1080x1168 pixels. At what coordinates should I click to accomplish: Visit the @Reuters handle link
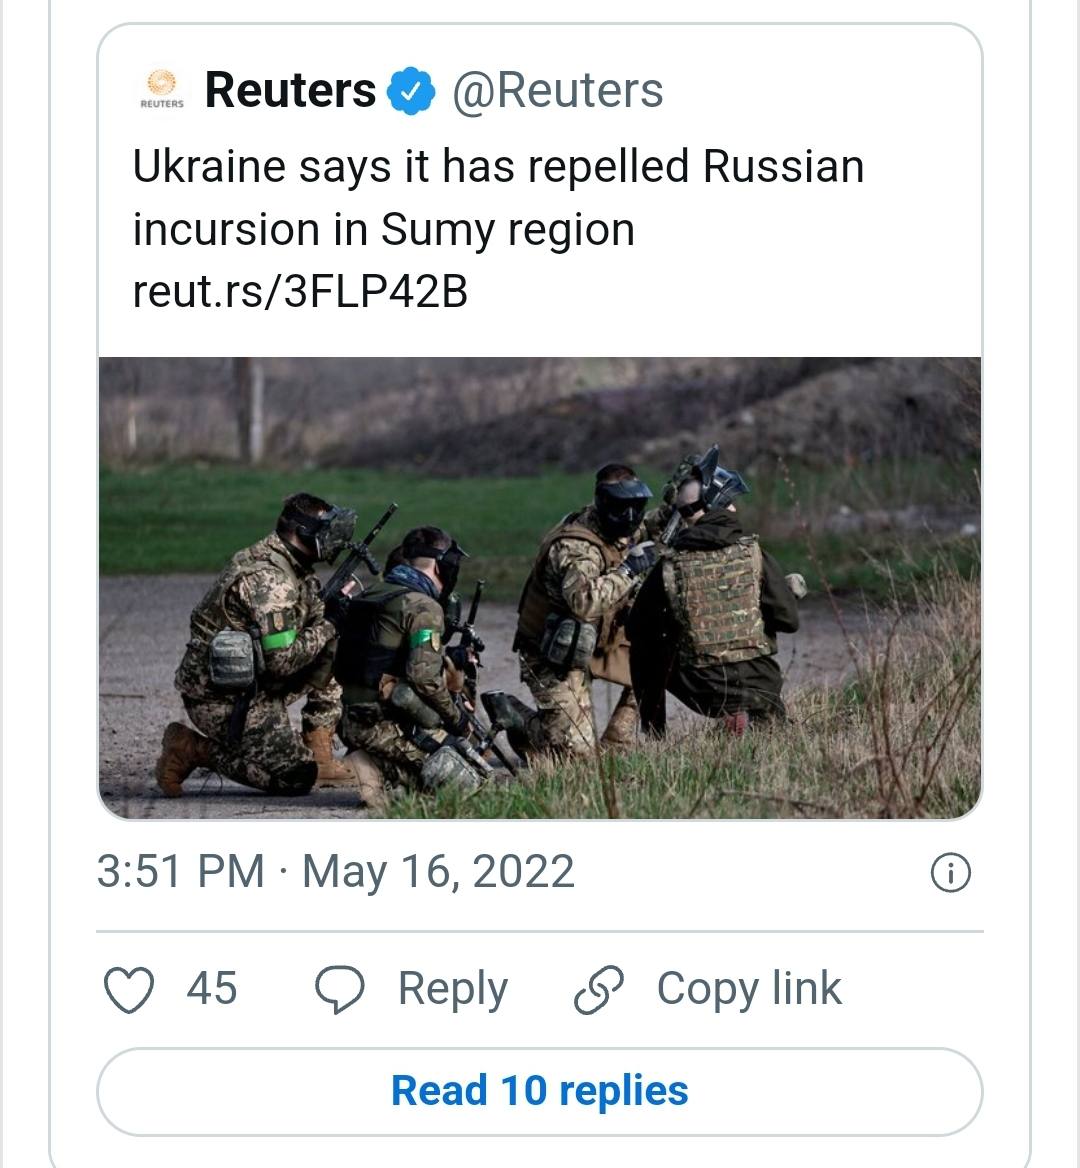[x=558, y=91]
